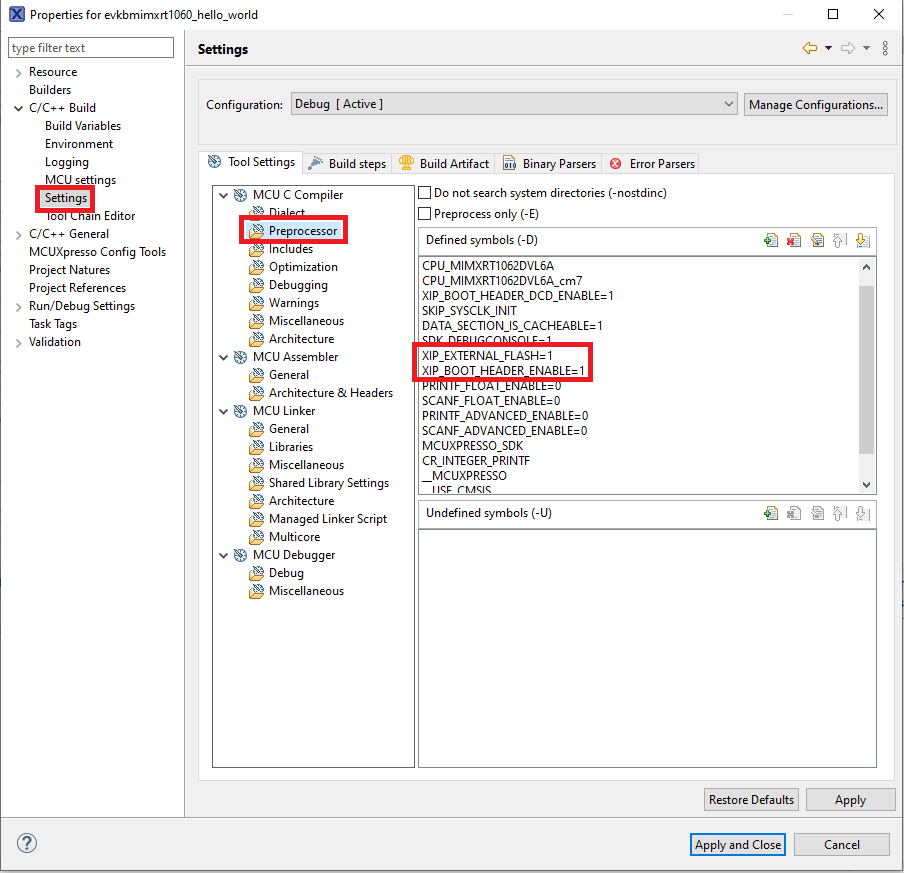Click the MCU Linker tool icon
Screen dimensions: 904x873
click(x=240, y=411)
